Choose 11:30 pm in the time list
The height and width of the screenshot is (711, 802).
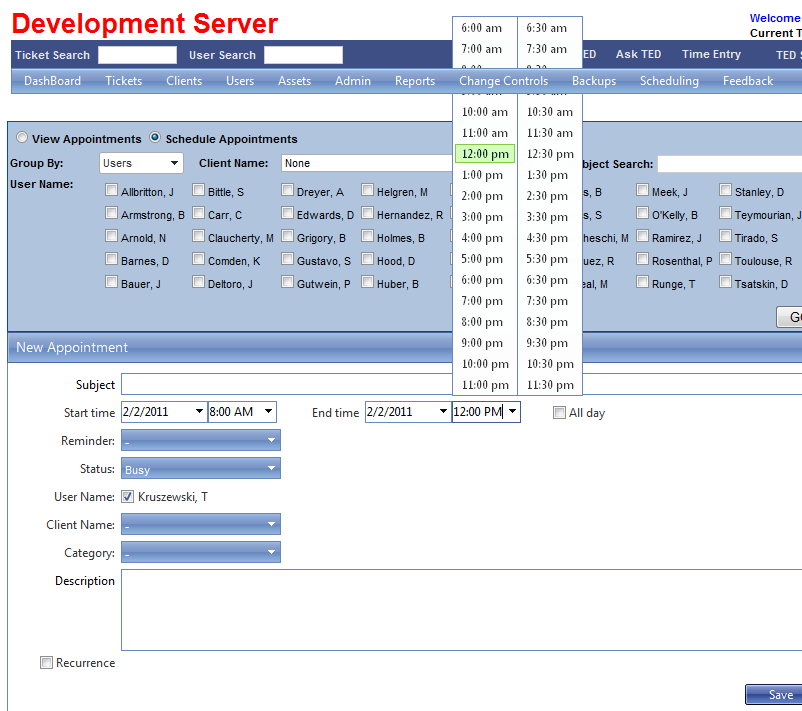point(550,385)
